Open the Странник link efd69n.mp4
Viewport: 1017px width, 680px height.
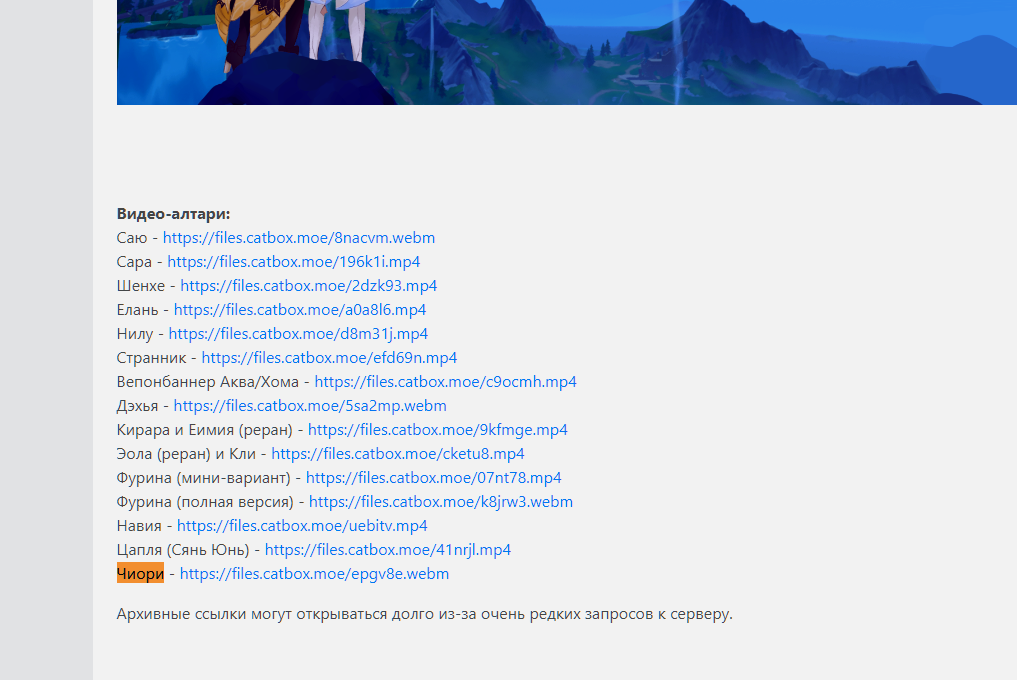tap(329, 358)
